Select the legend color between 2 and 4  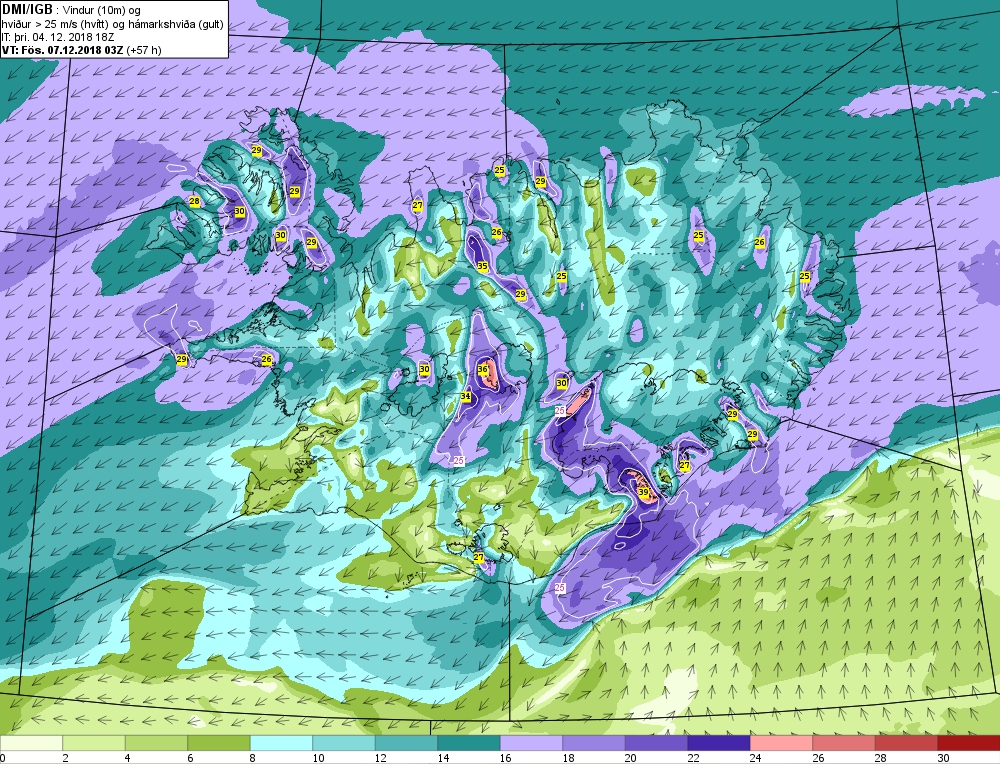pyautogui.click(x=94, y=743)
